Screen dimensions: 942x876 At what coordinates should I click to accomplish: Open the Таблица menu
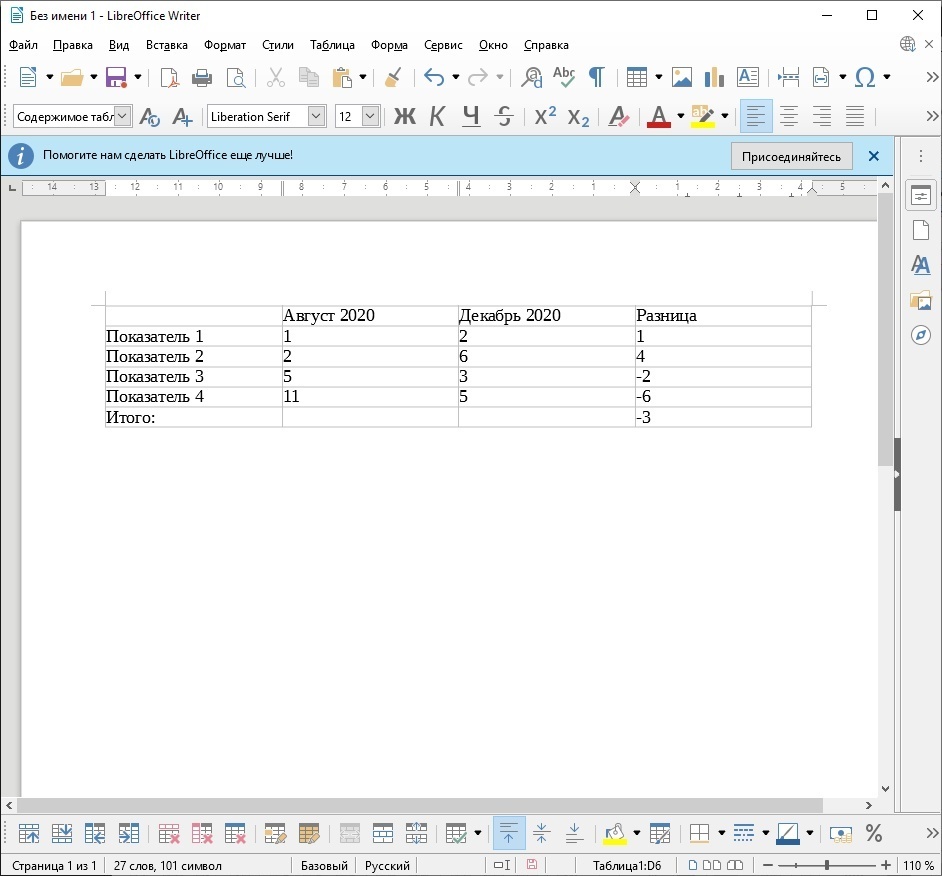pos(332,45)
